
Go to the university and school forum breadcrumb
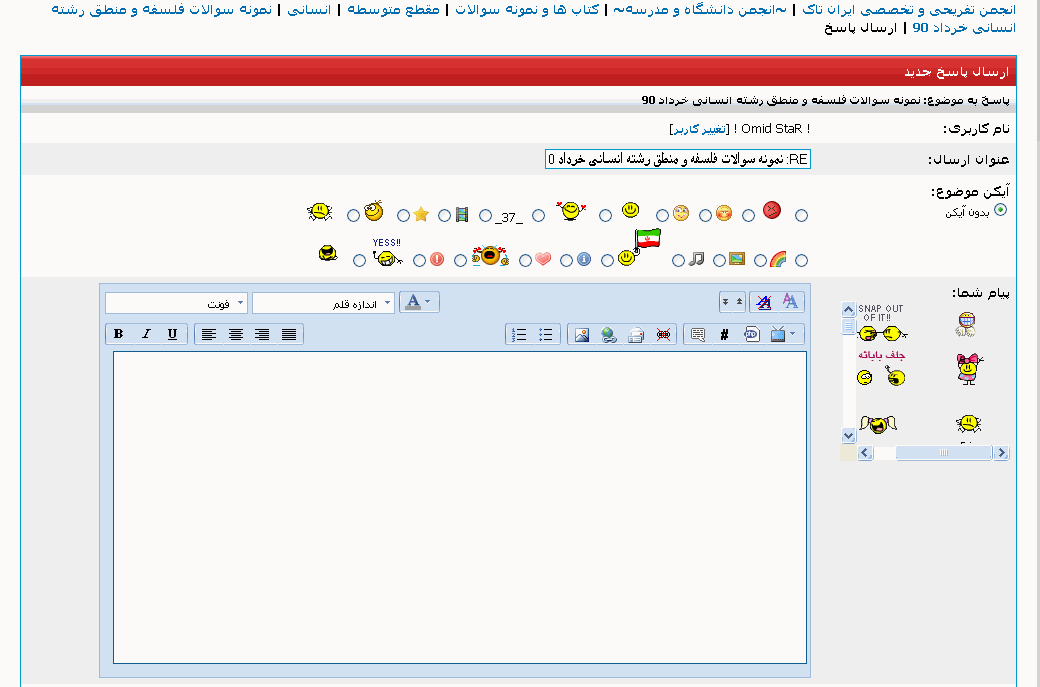tap(700, 10)
